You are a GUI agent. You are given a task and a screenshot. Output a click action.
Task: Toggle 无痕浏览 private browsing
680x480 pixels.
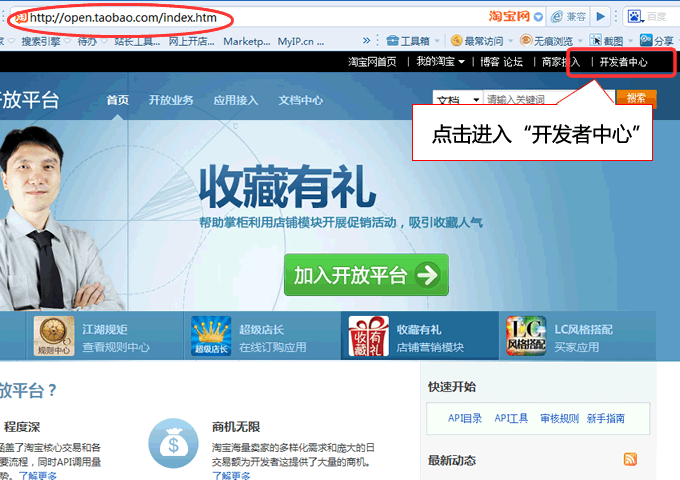(x=546, y=41)
